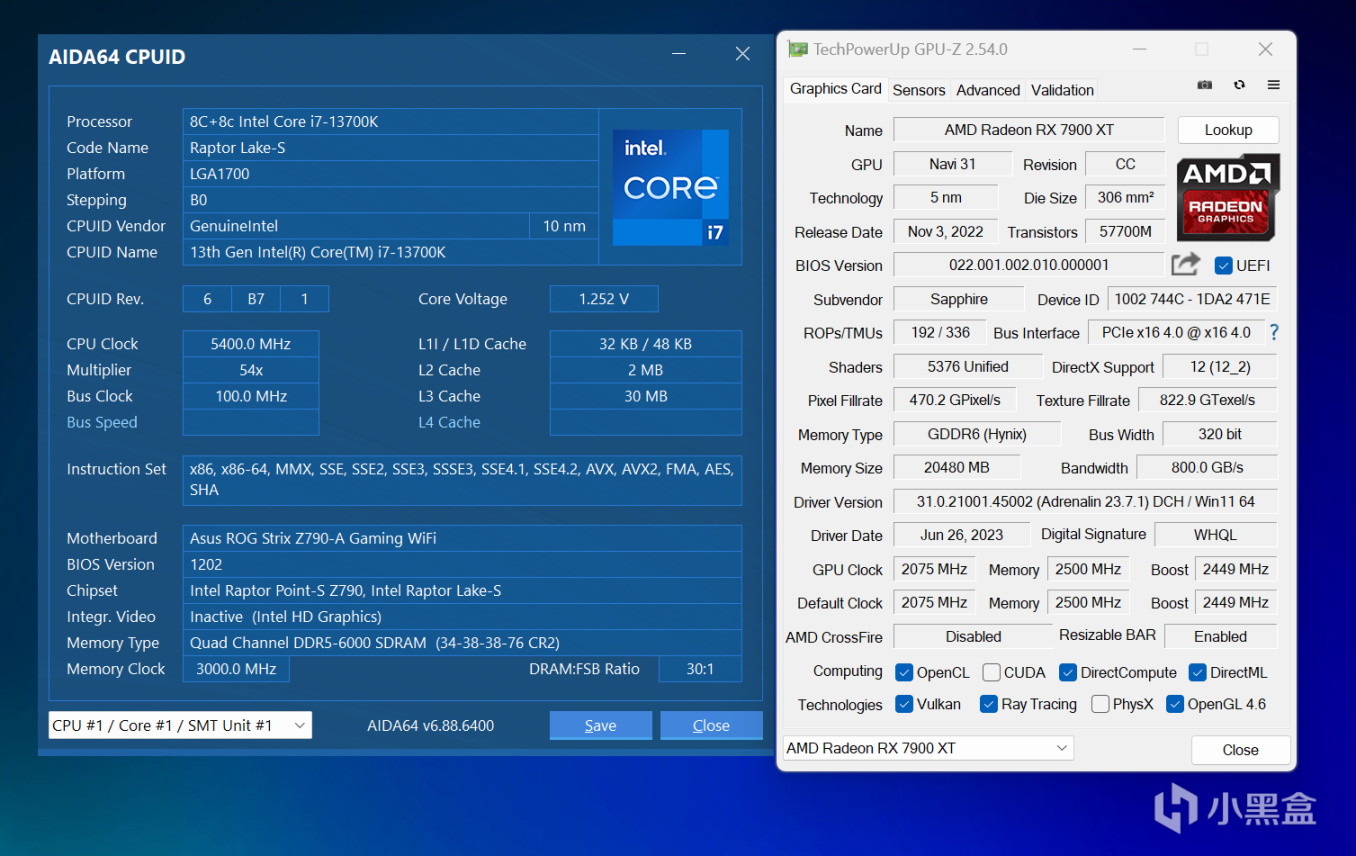The image size is (1356, 856).
Task: Open the CPU #1 / Core #1 dropdown
Action: (x=180, y=725)
